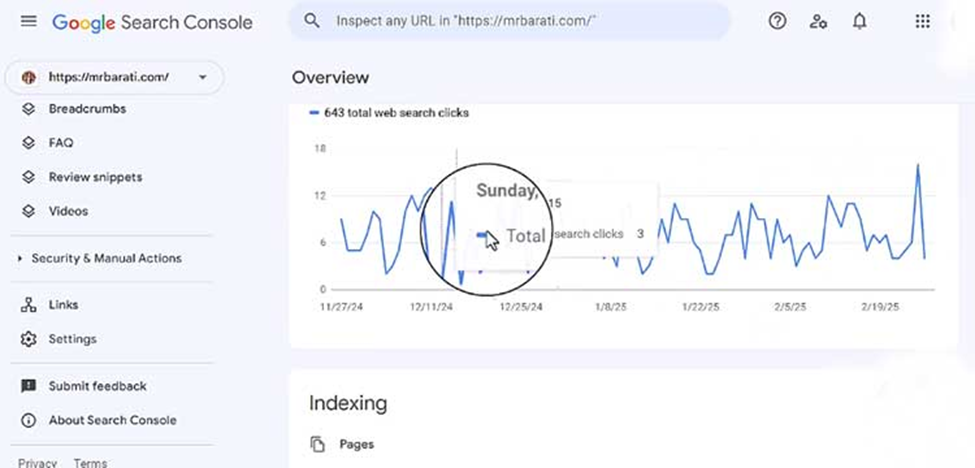View notifications bell icon
This screenshot has width=975, height=468.
point(859,22)
